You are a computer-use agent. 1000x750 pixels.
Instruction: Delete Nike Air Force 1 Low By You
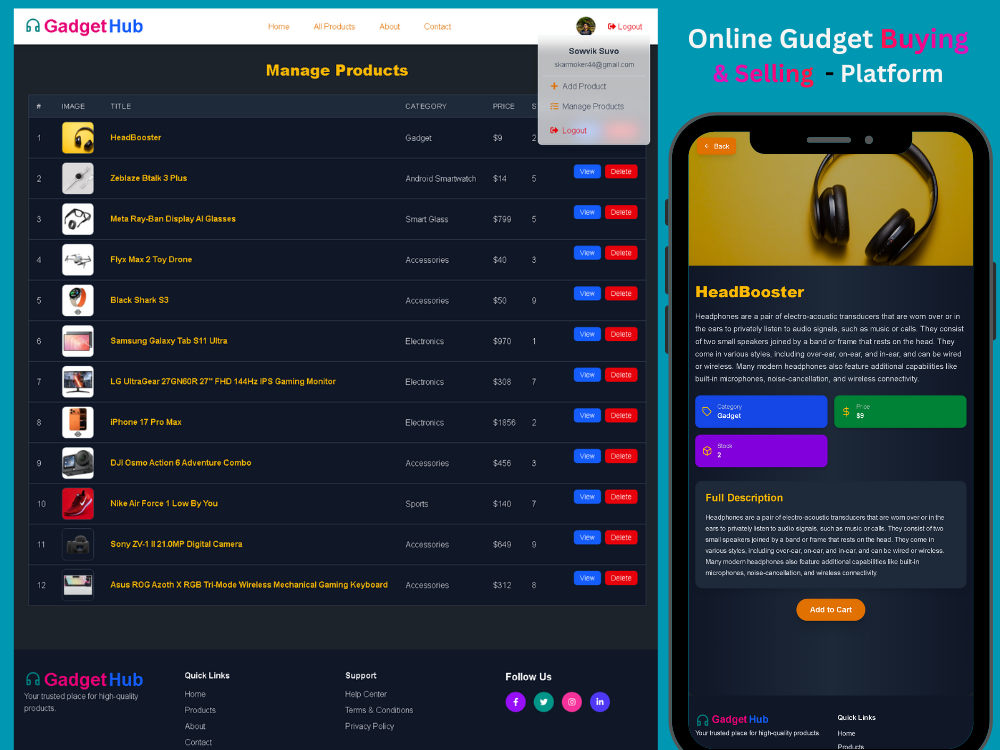pyautogui.click(x=621, y=497)
